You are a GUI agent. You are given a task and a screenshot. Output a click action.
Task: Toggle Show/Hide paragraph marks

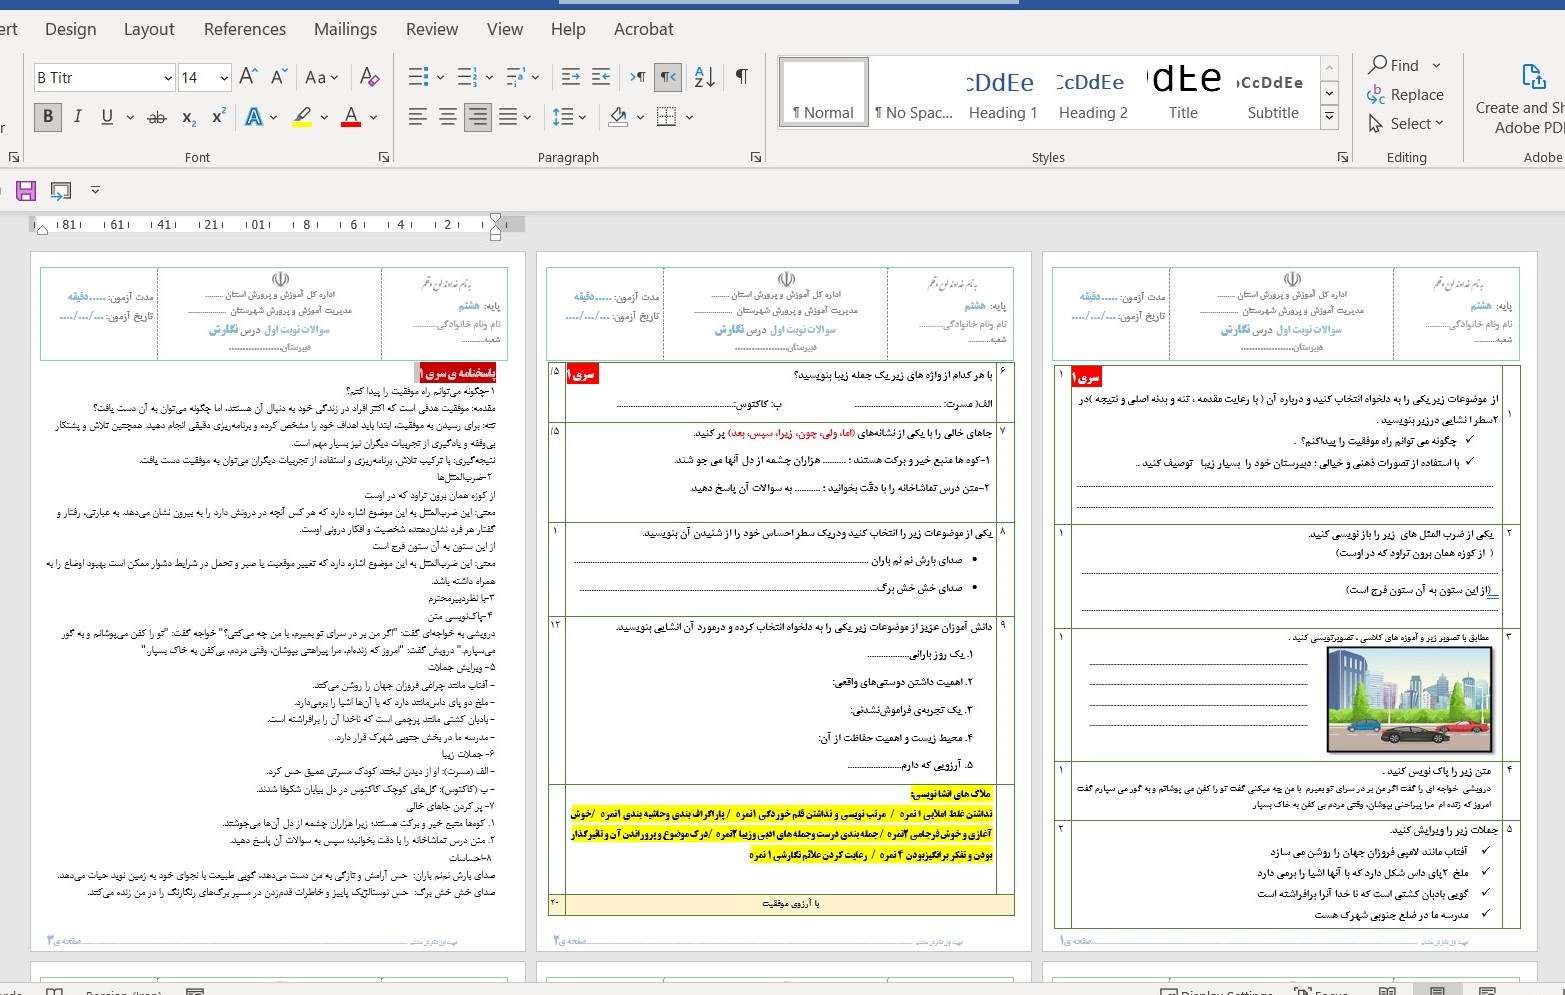pos(740,76)
